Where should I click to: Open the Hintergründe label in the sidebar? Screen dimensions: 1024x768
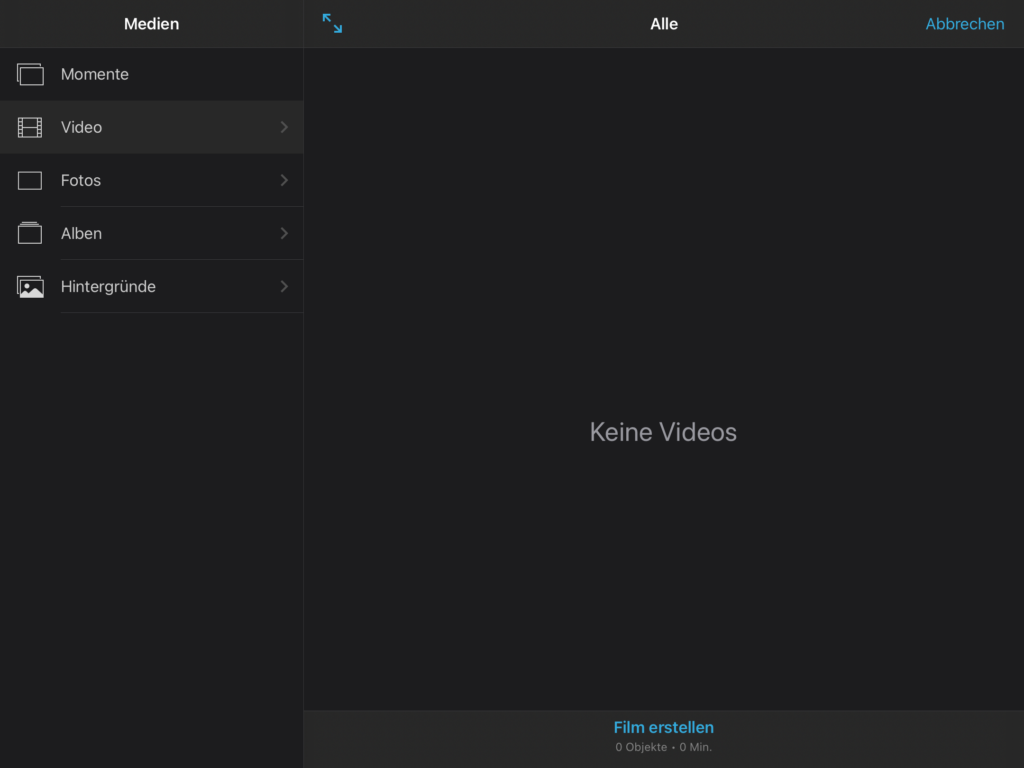[108, 286]
